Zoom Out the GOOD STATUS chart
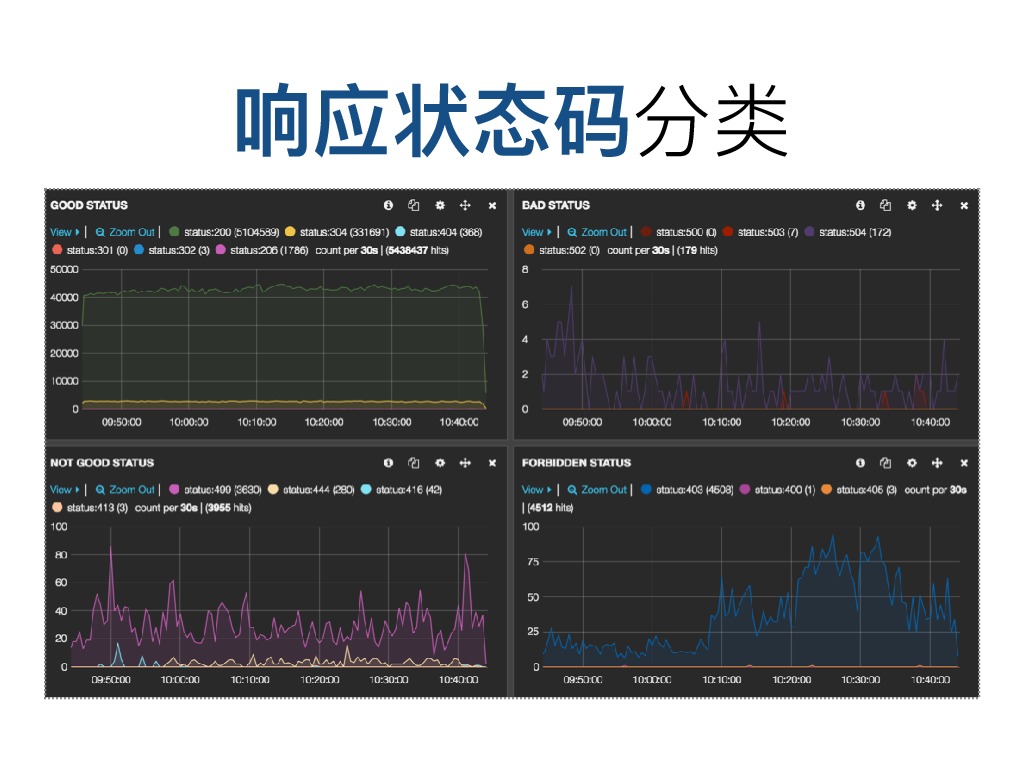The image size is (1024, 768). click(x=125, y=232)
